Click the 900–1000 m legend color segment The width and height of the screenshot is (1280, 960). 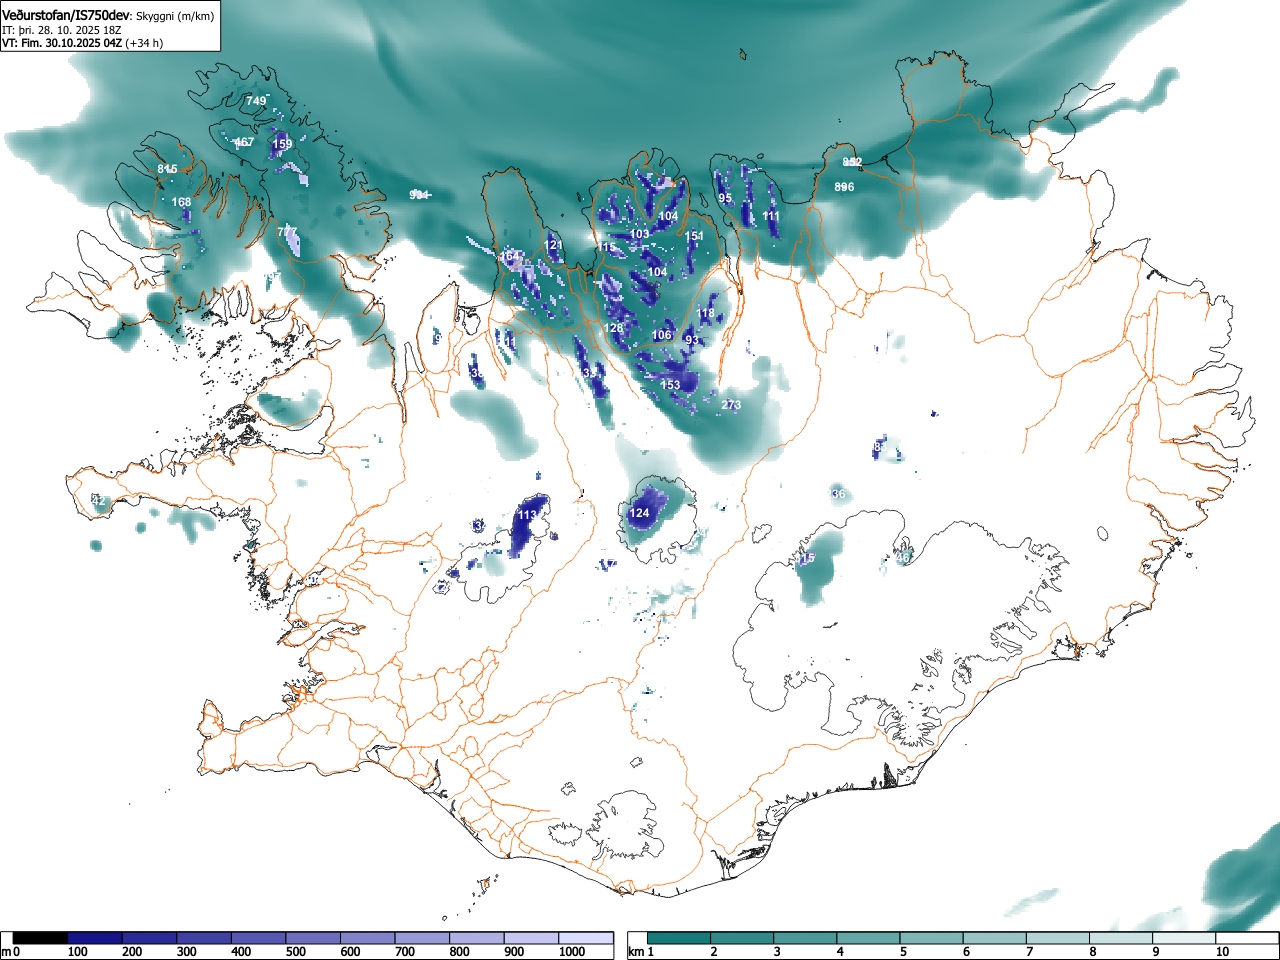[x=531, y=938]
